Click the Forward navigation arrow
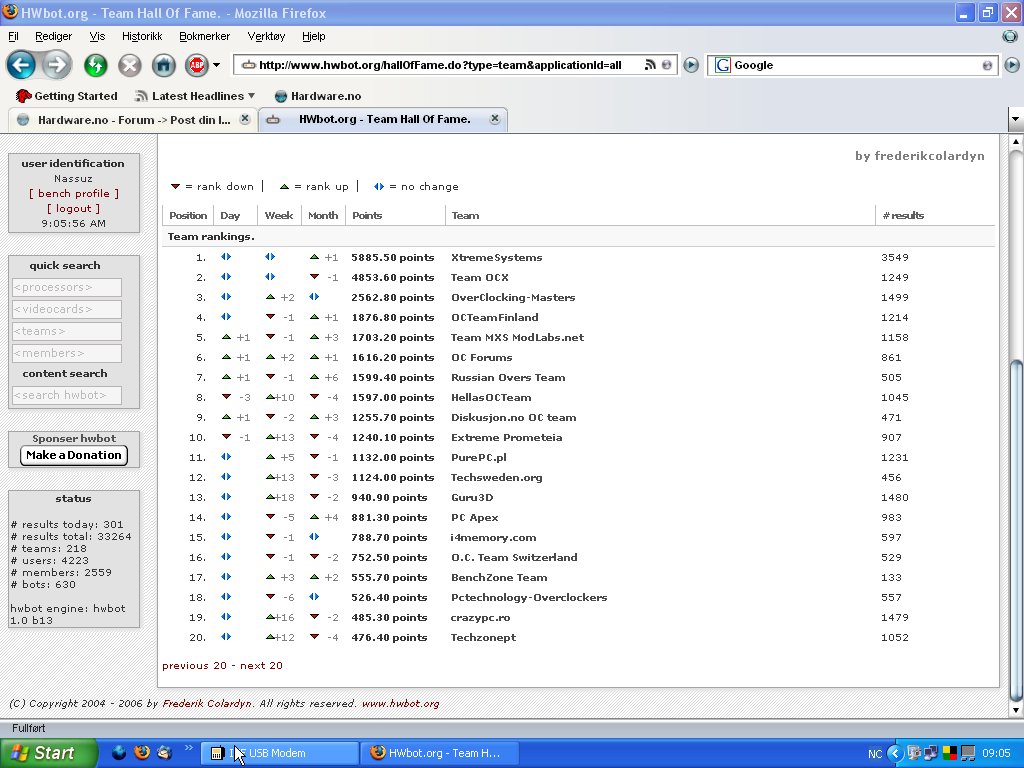This screenshot has width=1024, height=768. (x=57, y=65)
